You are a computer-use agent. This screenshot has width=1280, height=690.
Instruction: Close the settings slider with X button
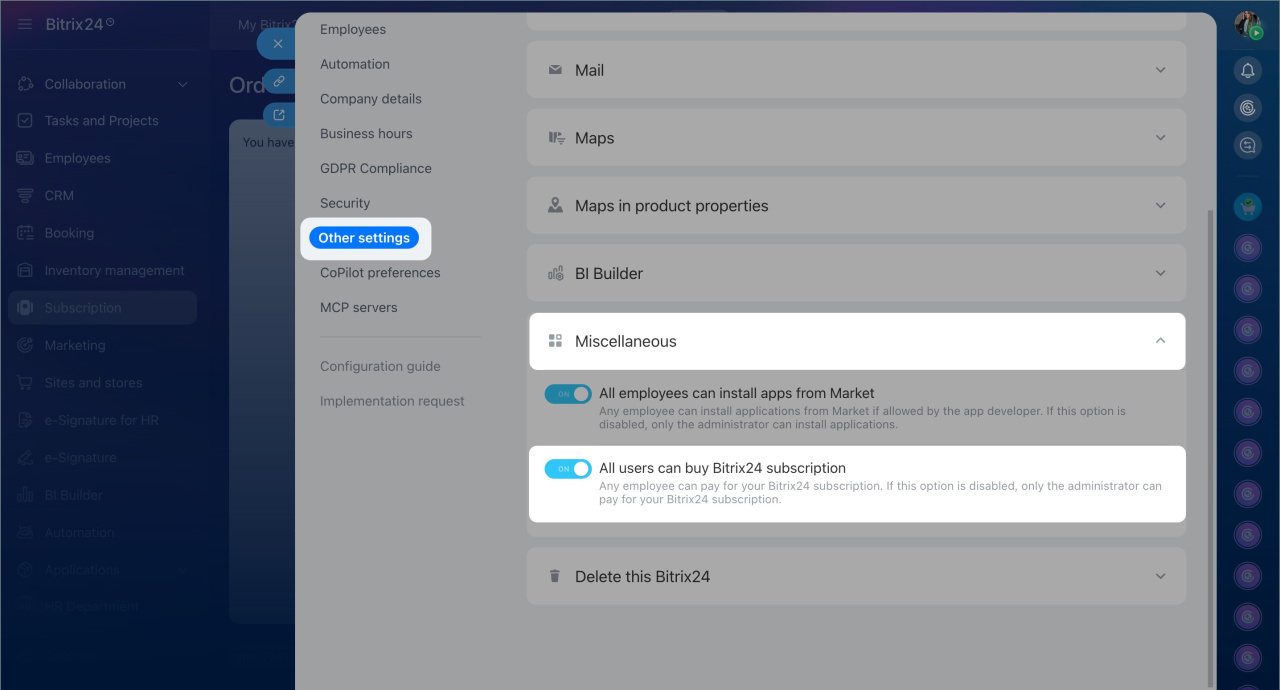(278, 44)
